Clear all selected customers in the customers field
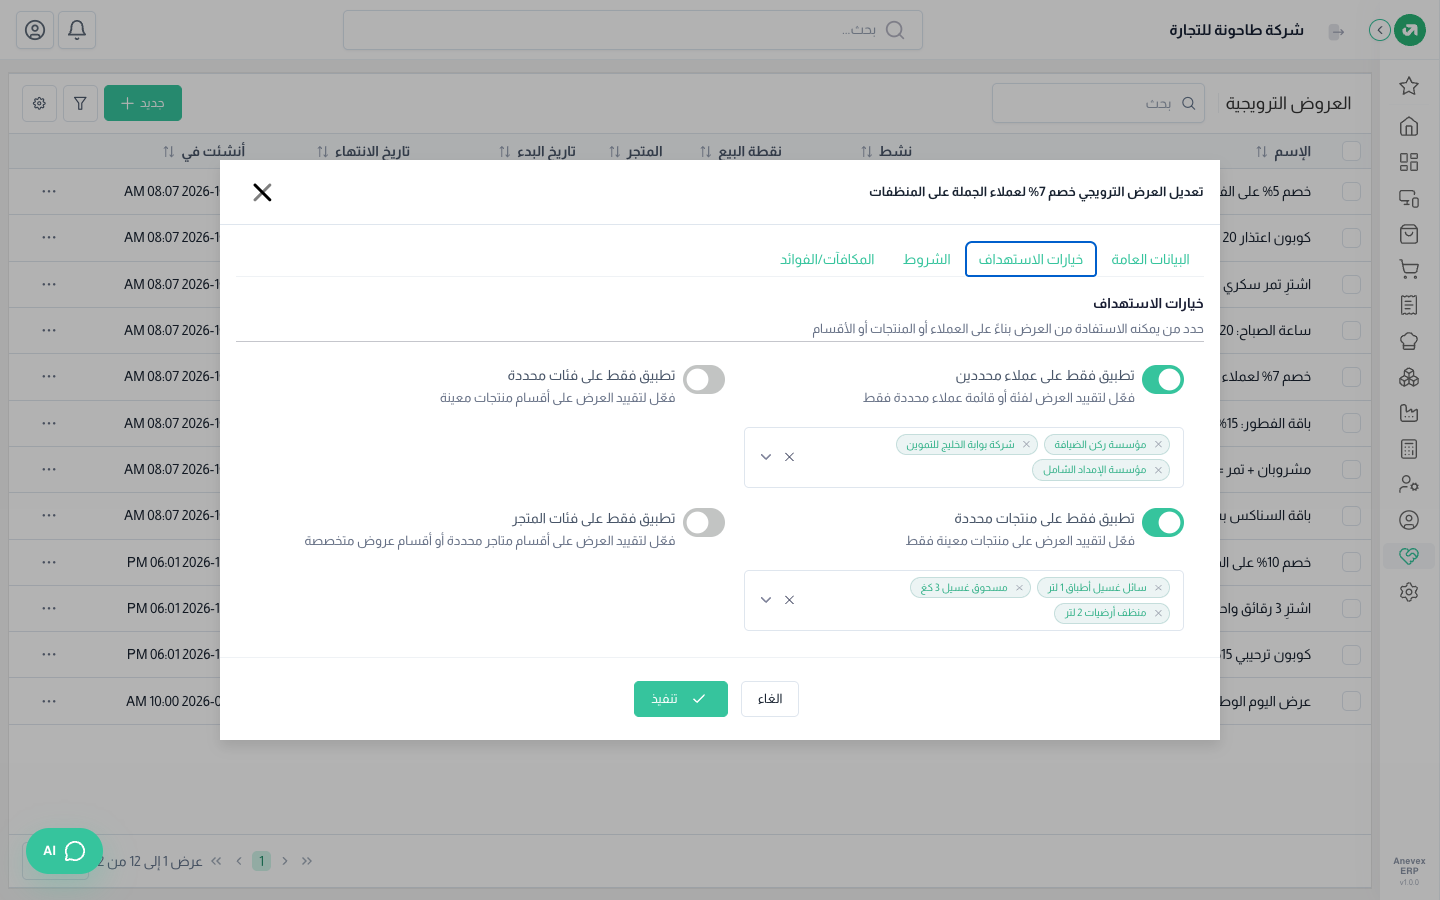This screenshot has height=900, width=1440. pos(789,457)
